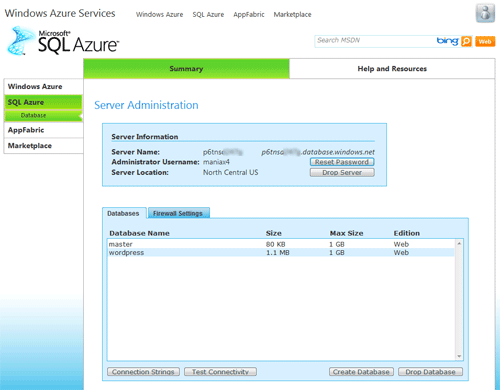500x390 pixels.
Task: Click the database.windows.net server address
Action: click(318, 152)
